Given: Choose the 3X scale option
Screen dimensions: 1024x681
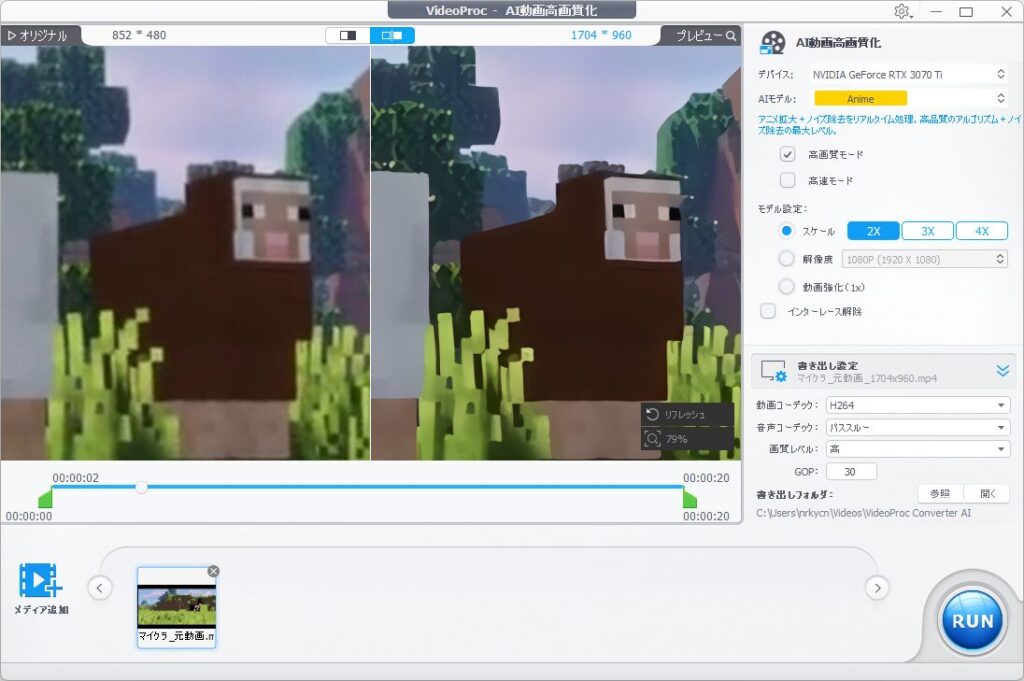Looking at the screenshot, I should click(x=928, y=231).
